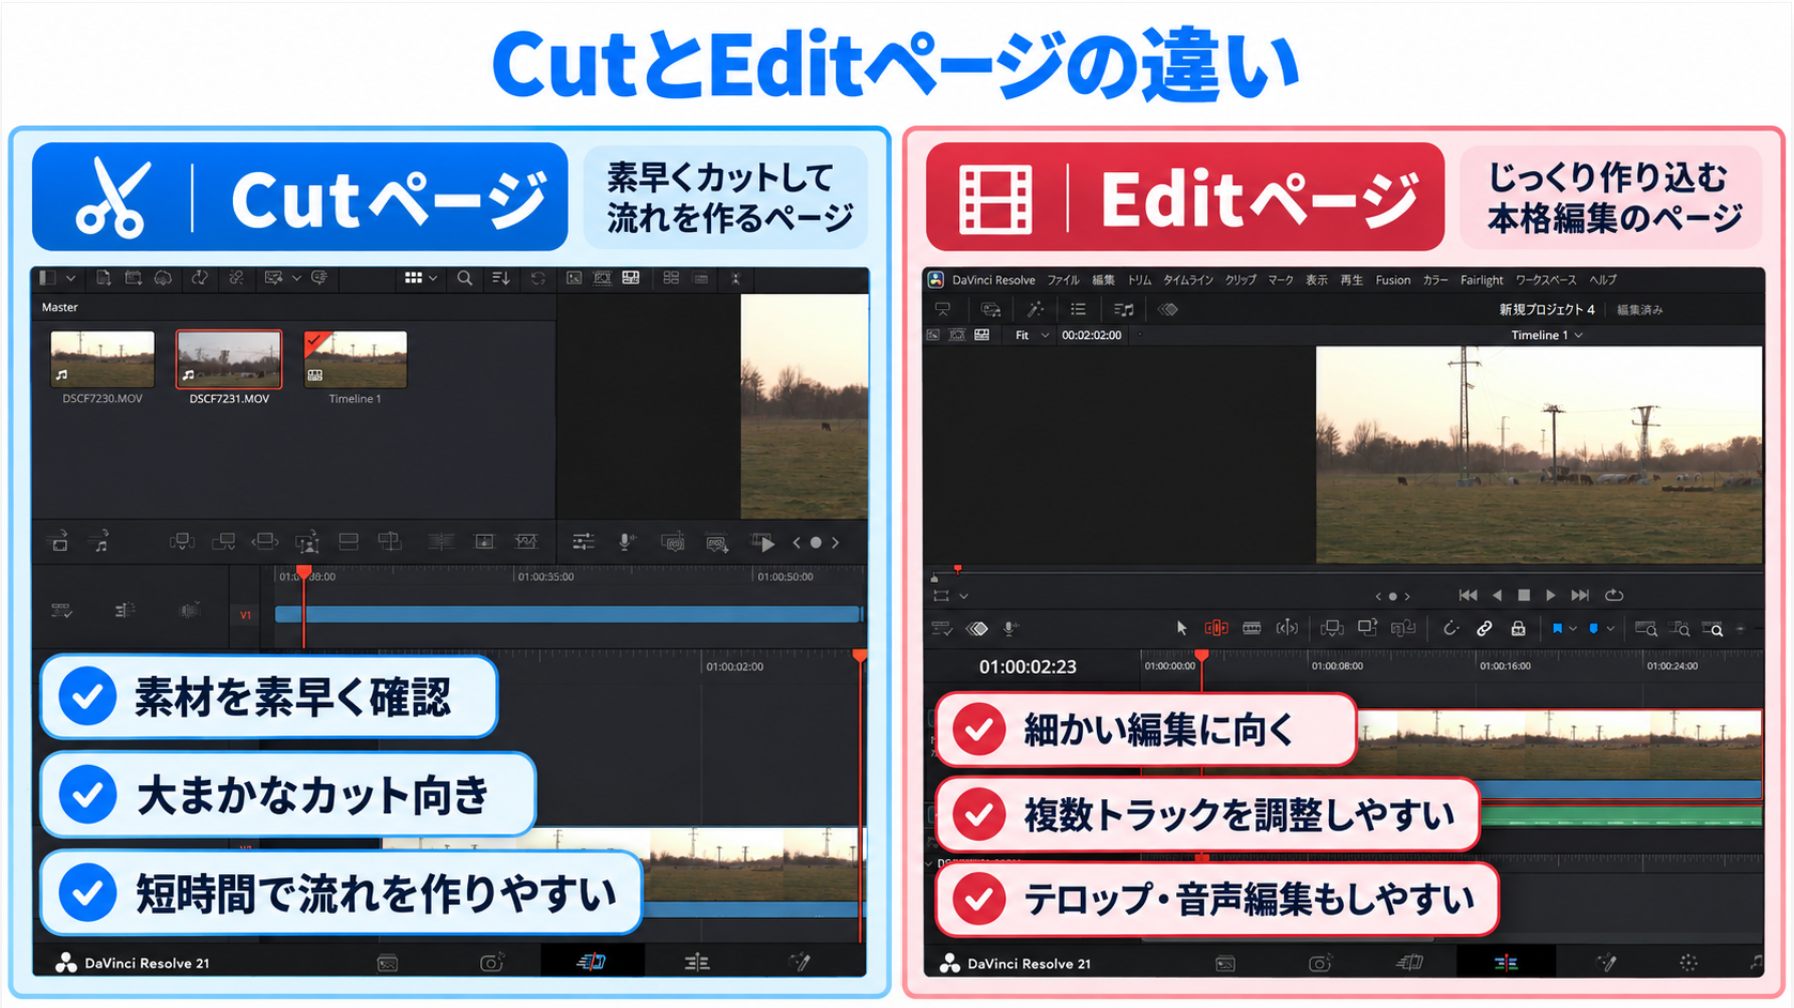1794x1008 pixels.
Task: Open the blue marker color dropdown arrow
Action: (1610, 629)
